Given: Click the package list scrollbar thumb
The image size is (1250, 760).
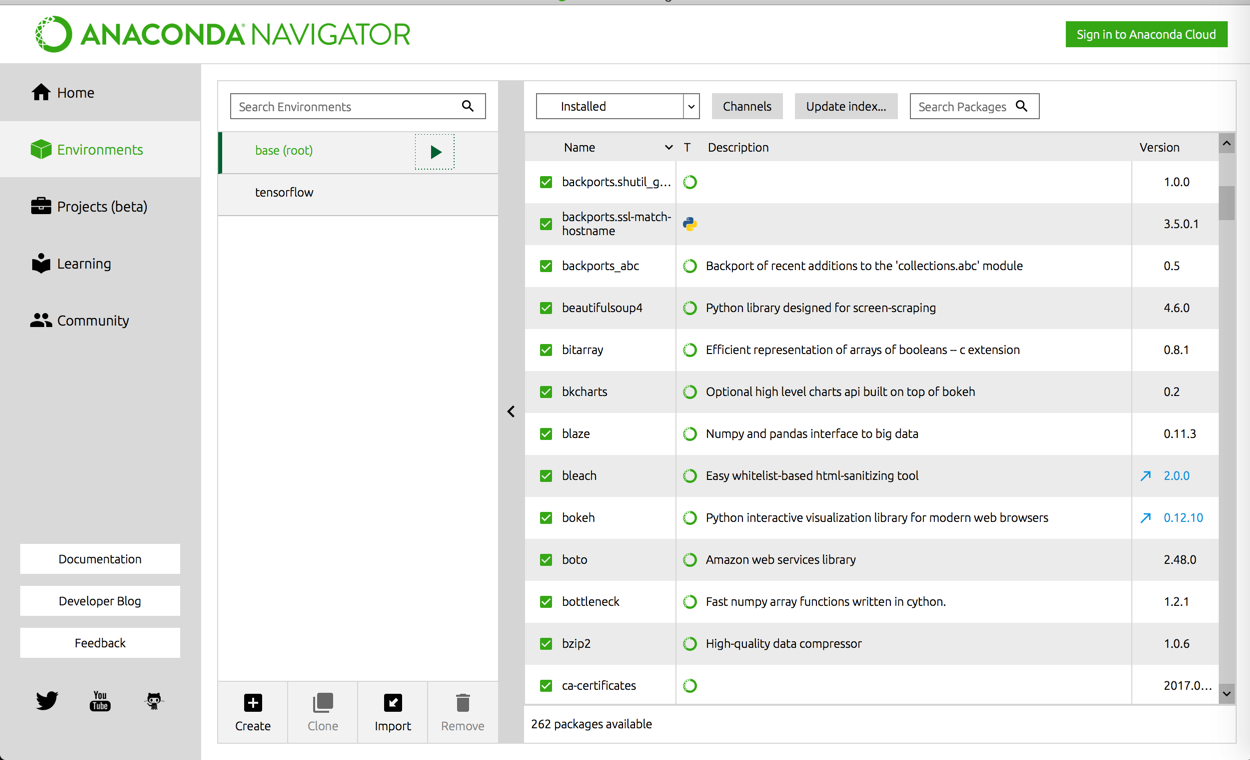Looking at the screenshot, I should click(1227, 203).
